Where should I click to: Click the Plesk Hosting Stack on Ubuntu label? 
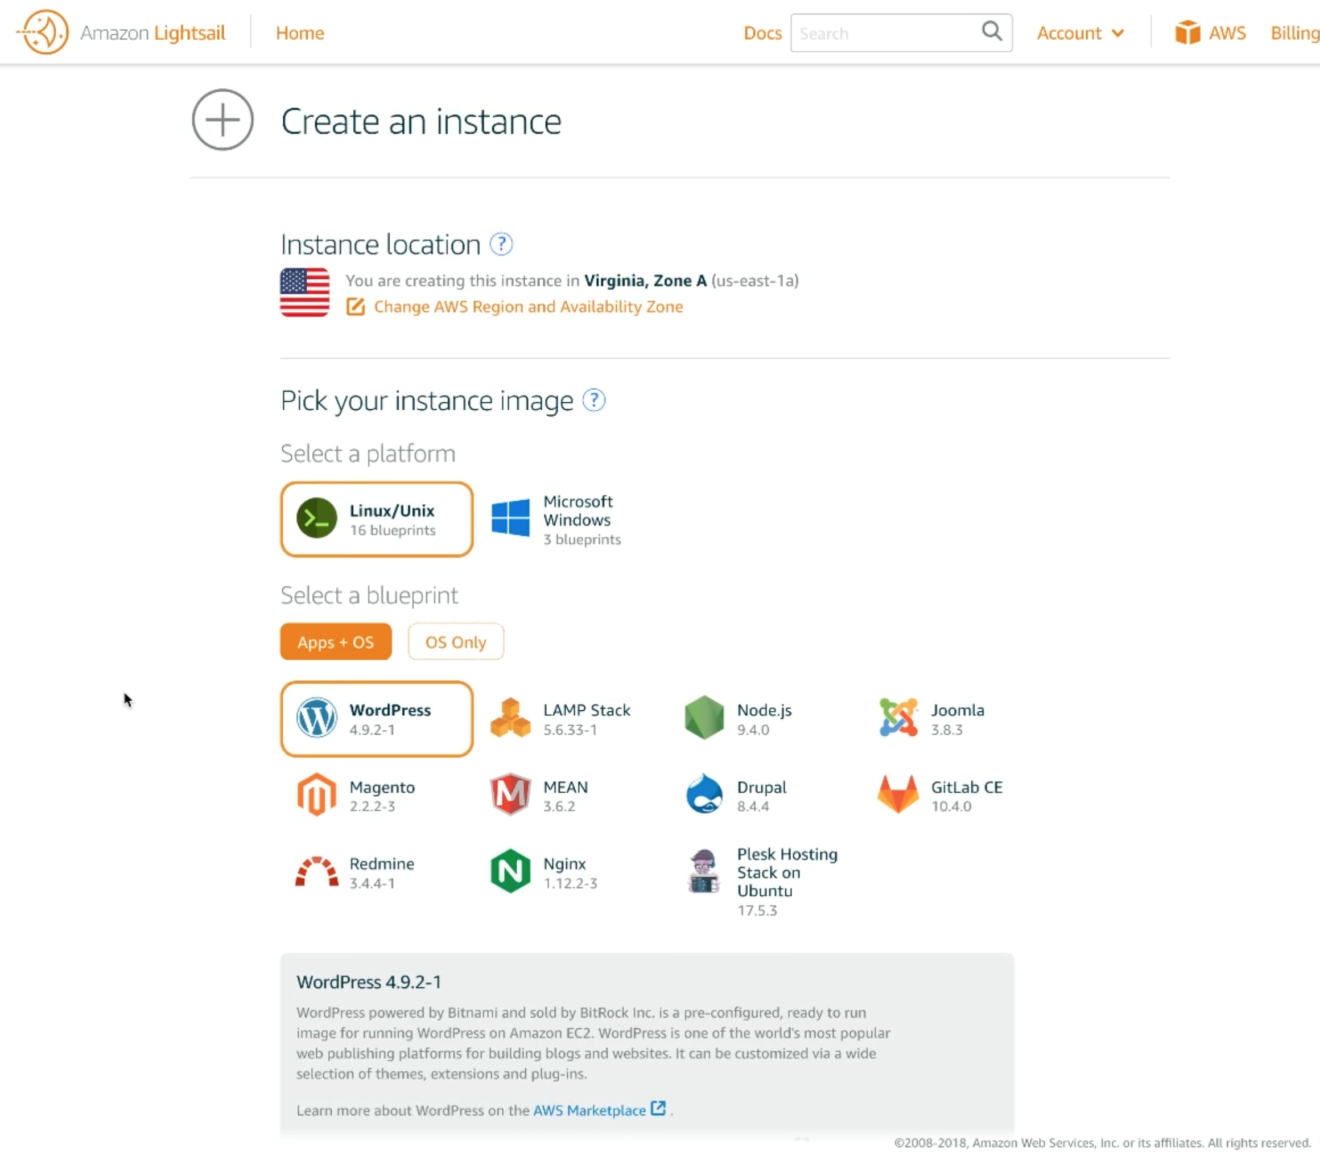(787, 872)
